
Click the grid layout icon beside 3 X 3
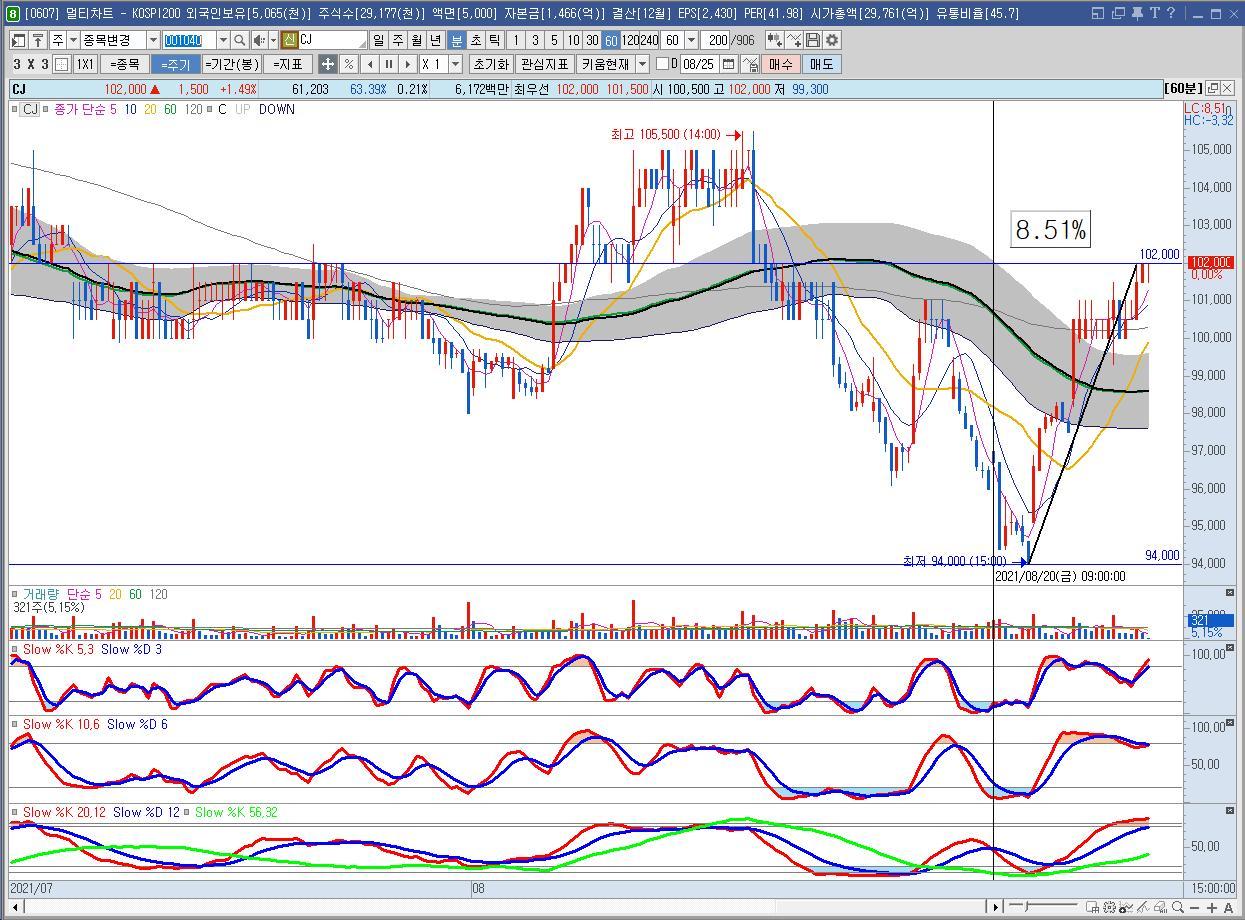[61, 64]
